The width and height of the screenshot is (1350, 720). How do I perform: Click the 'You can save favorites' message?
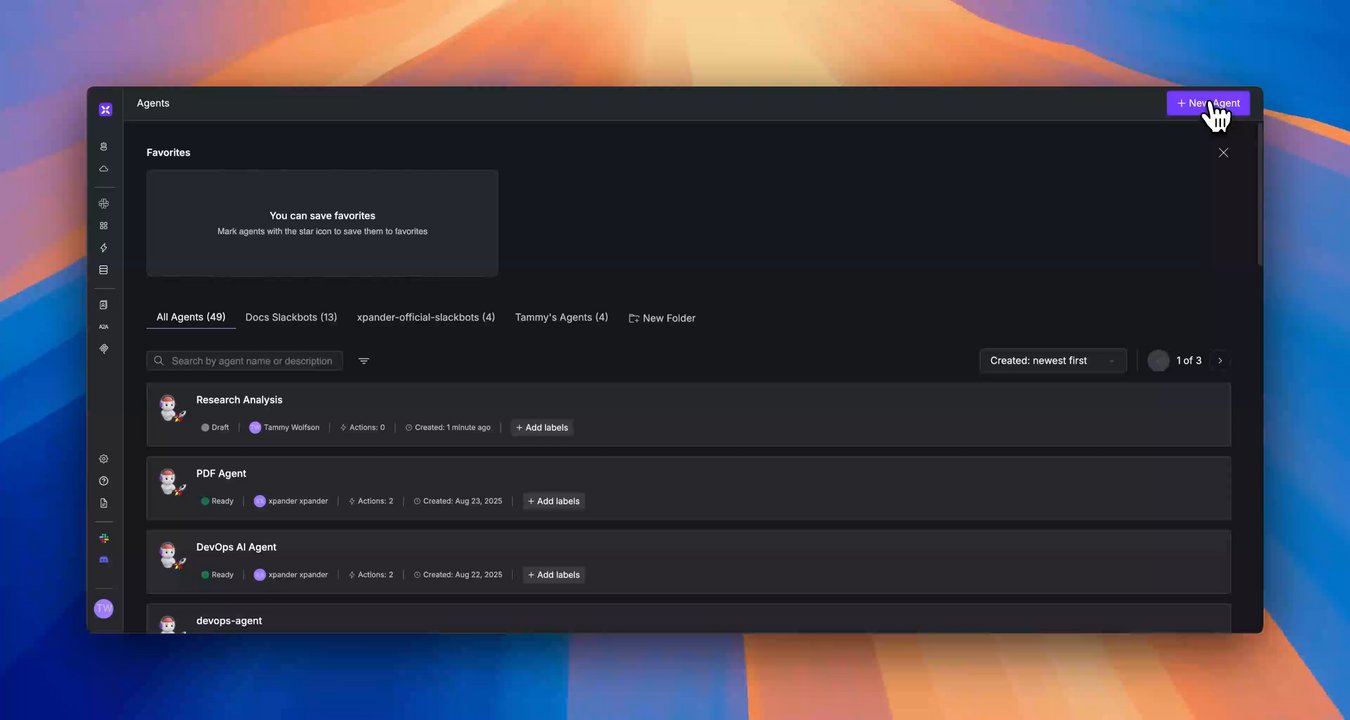(322, 216)
